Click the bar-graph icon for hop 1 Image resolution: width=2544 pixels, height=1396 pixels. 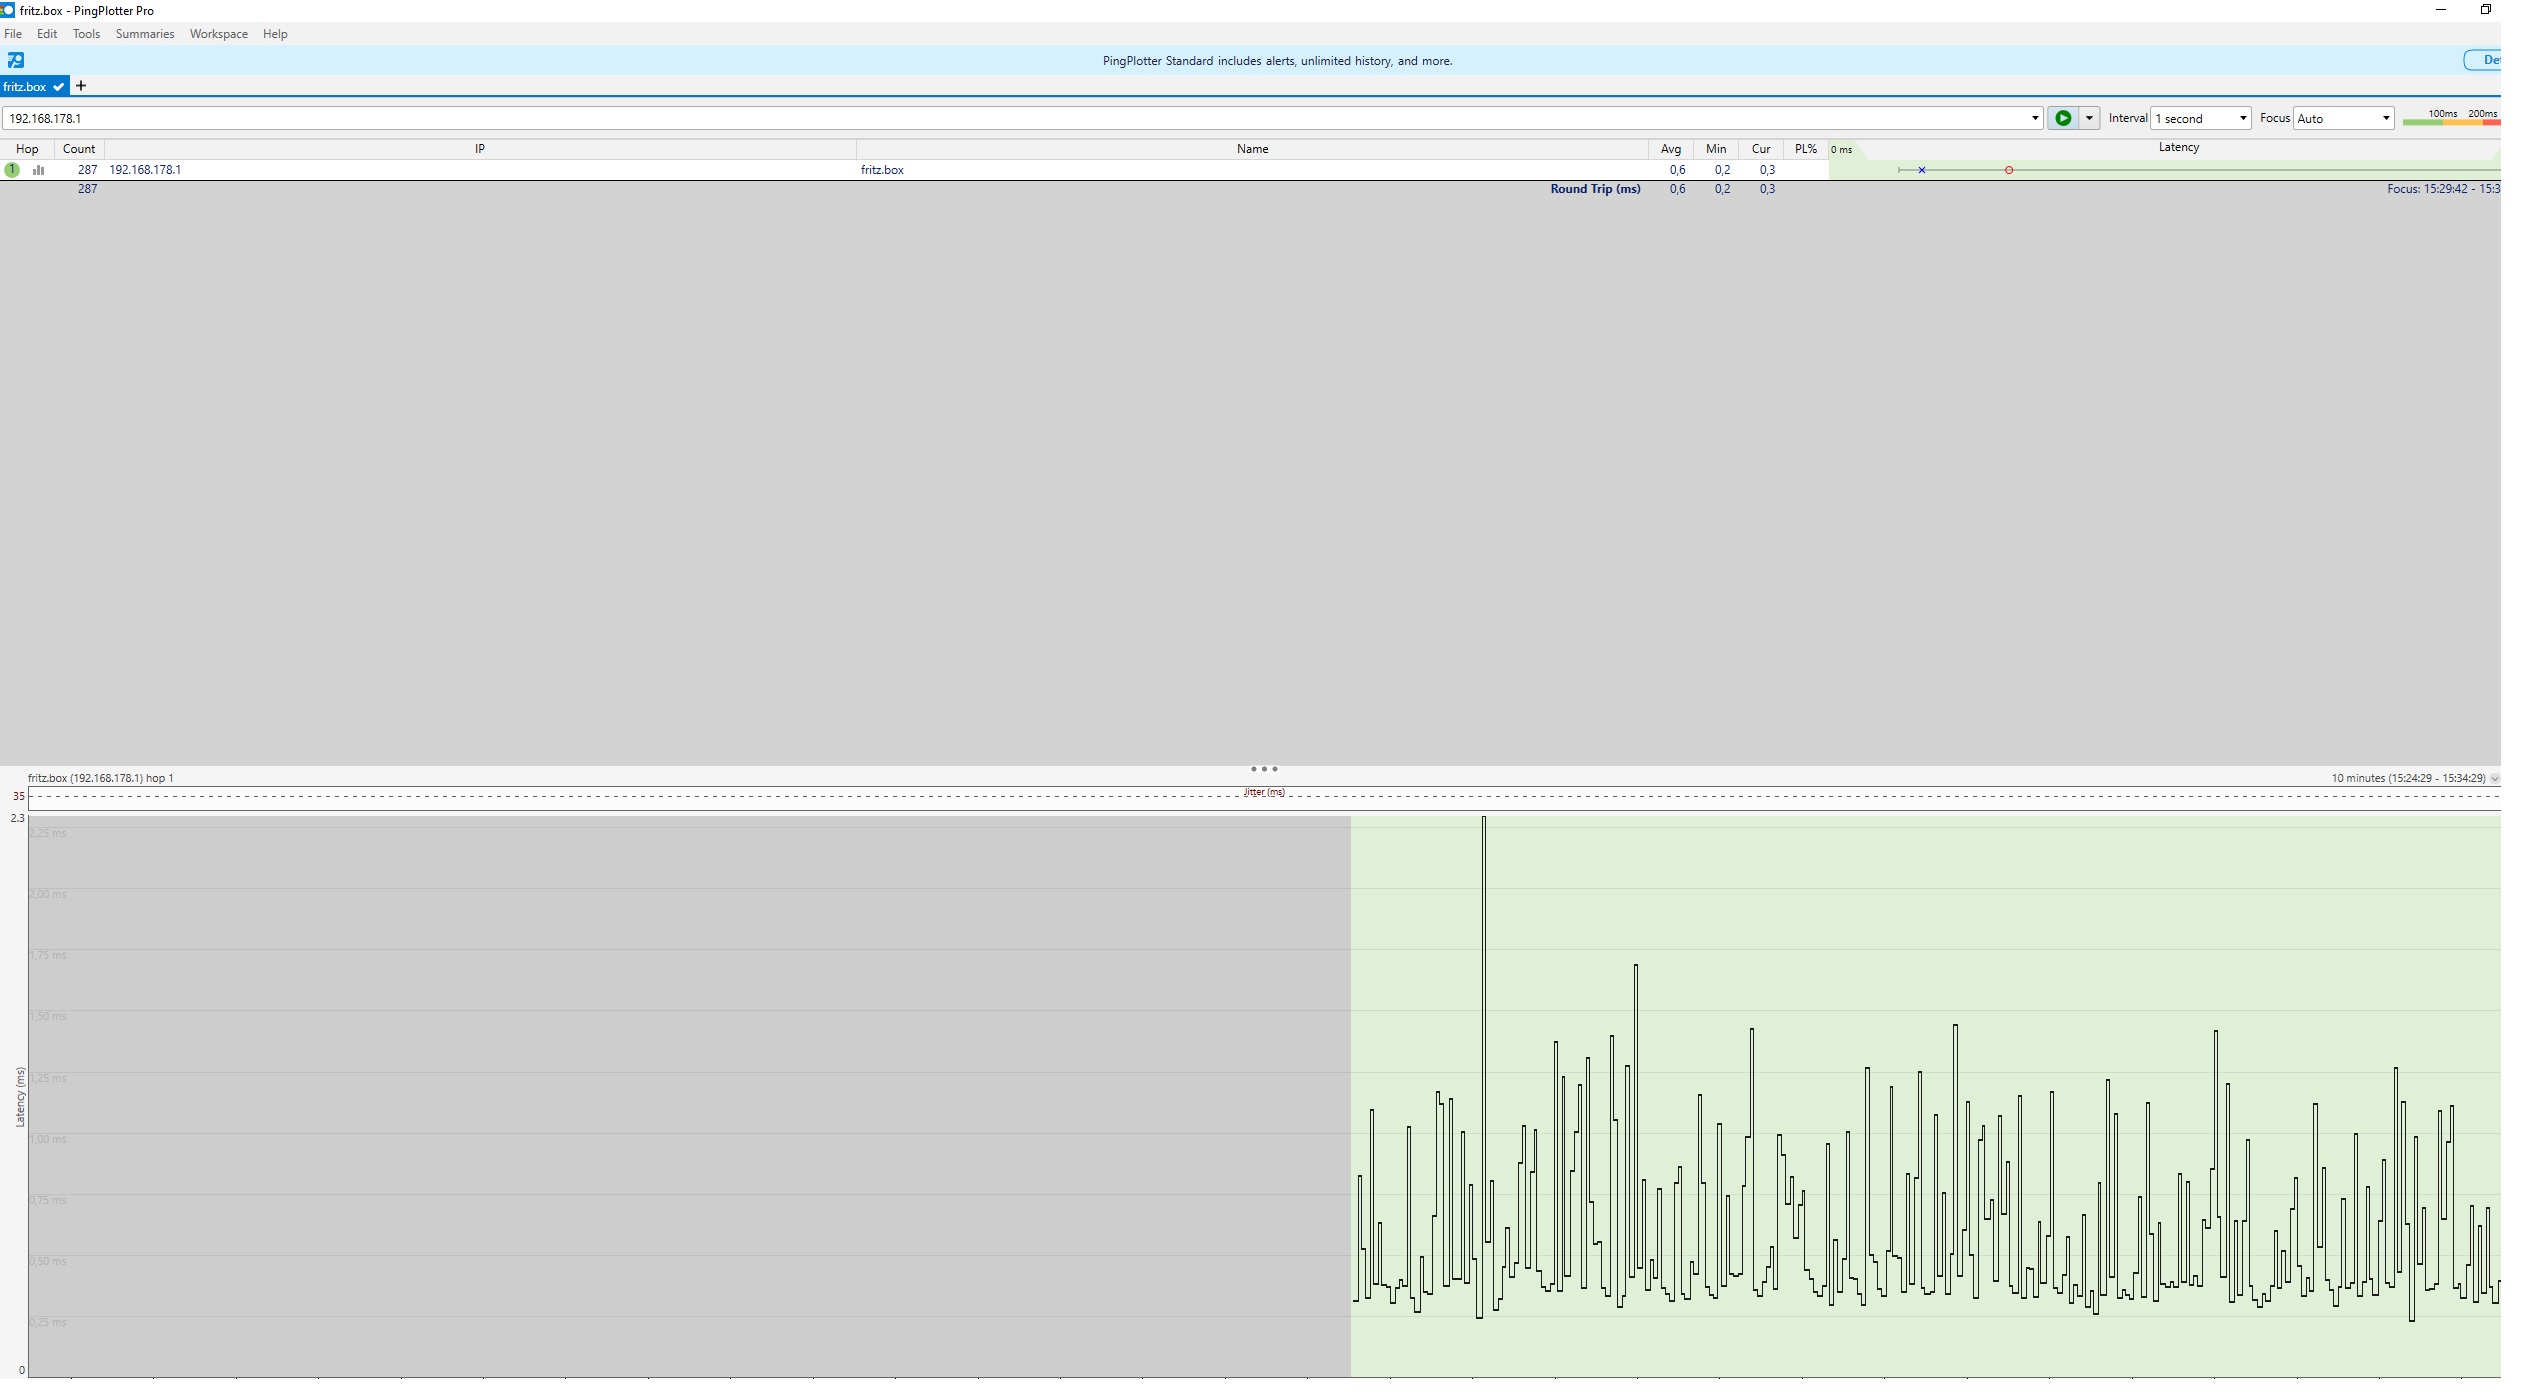(39, 170)
